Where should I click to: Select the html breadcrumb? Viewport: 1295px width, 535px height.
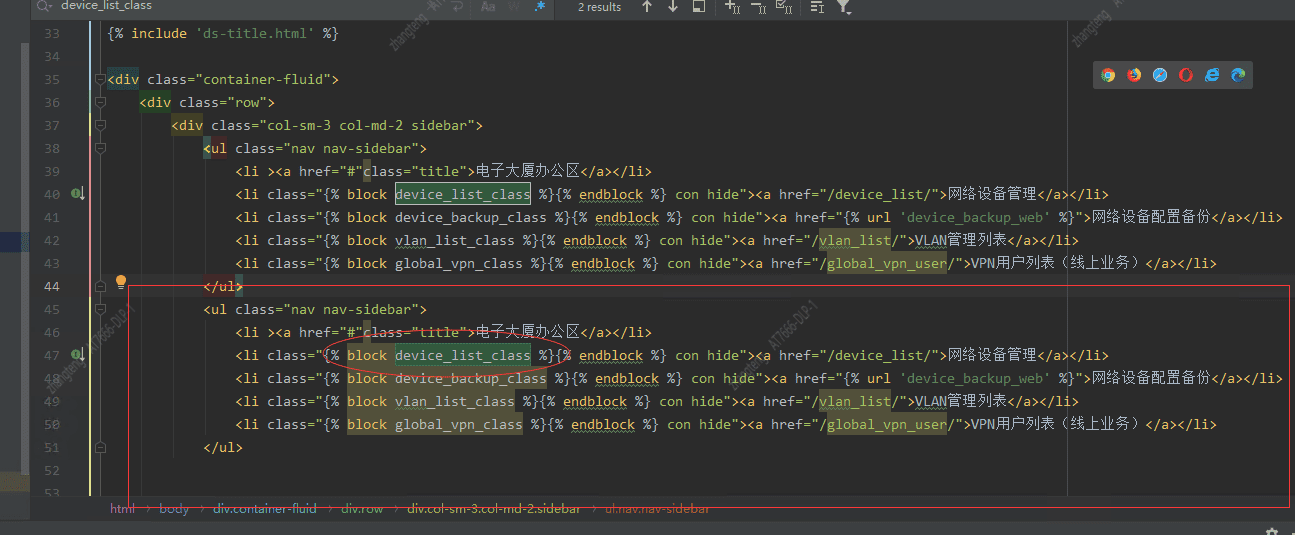point(122,509)
